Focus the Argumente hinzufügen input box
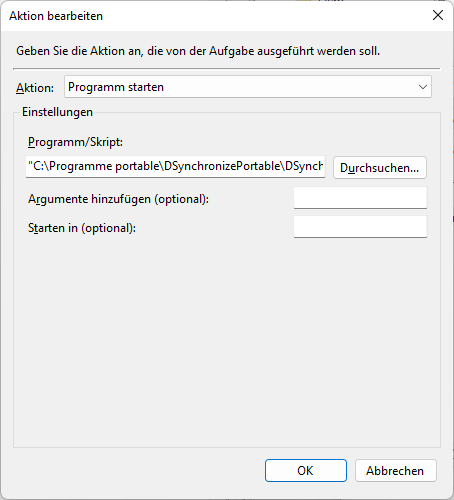 pos(360,198)
